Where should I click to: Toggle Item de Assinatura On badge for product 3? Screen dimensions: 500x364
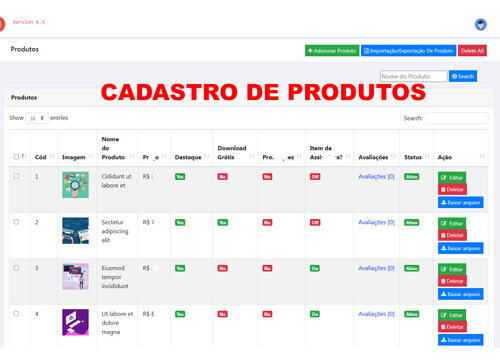[315, 268]
